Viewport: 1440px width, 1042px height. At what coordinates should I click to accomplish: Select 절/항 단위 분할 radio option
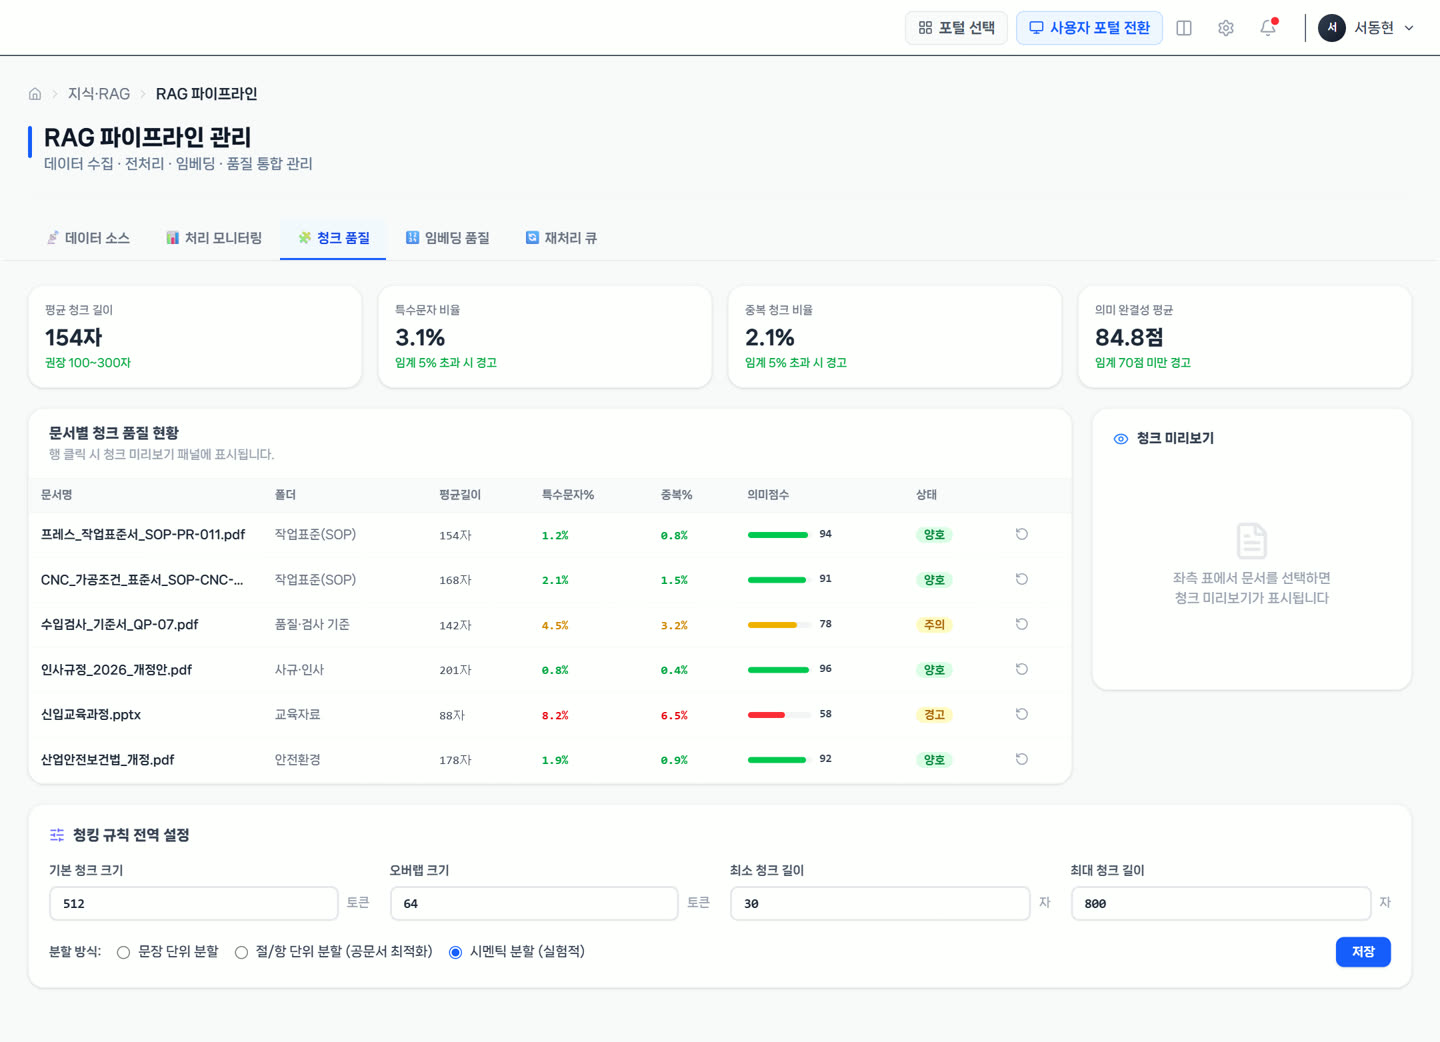point(241,952)
